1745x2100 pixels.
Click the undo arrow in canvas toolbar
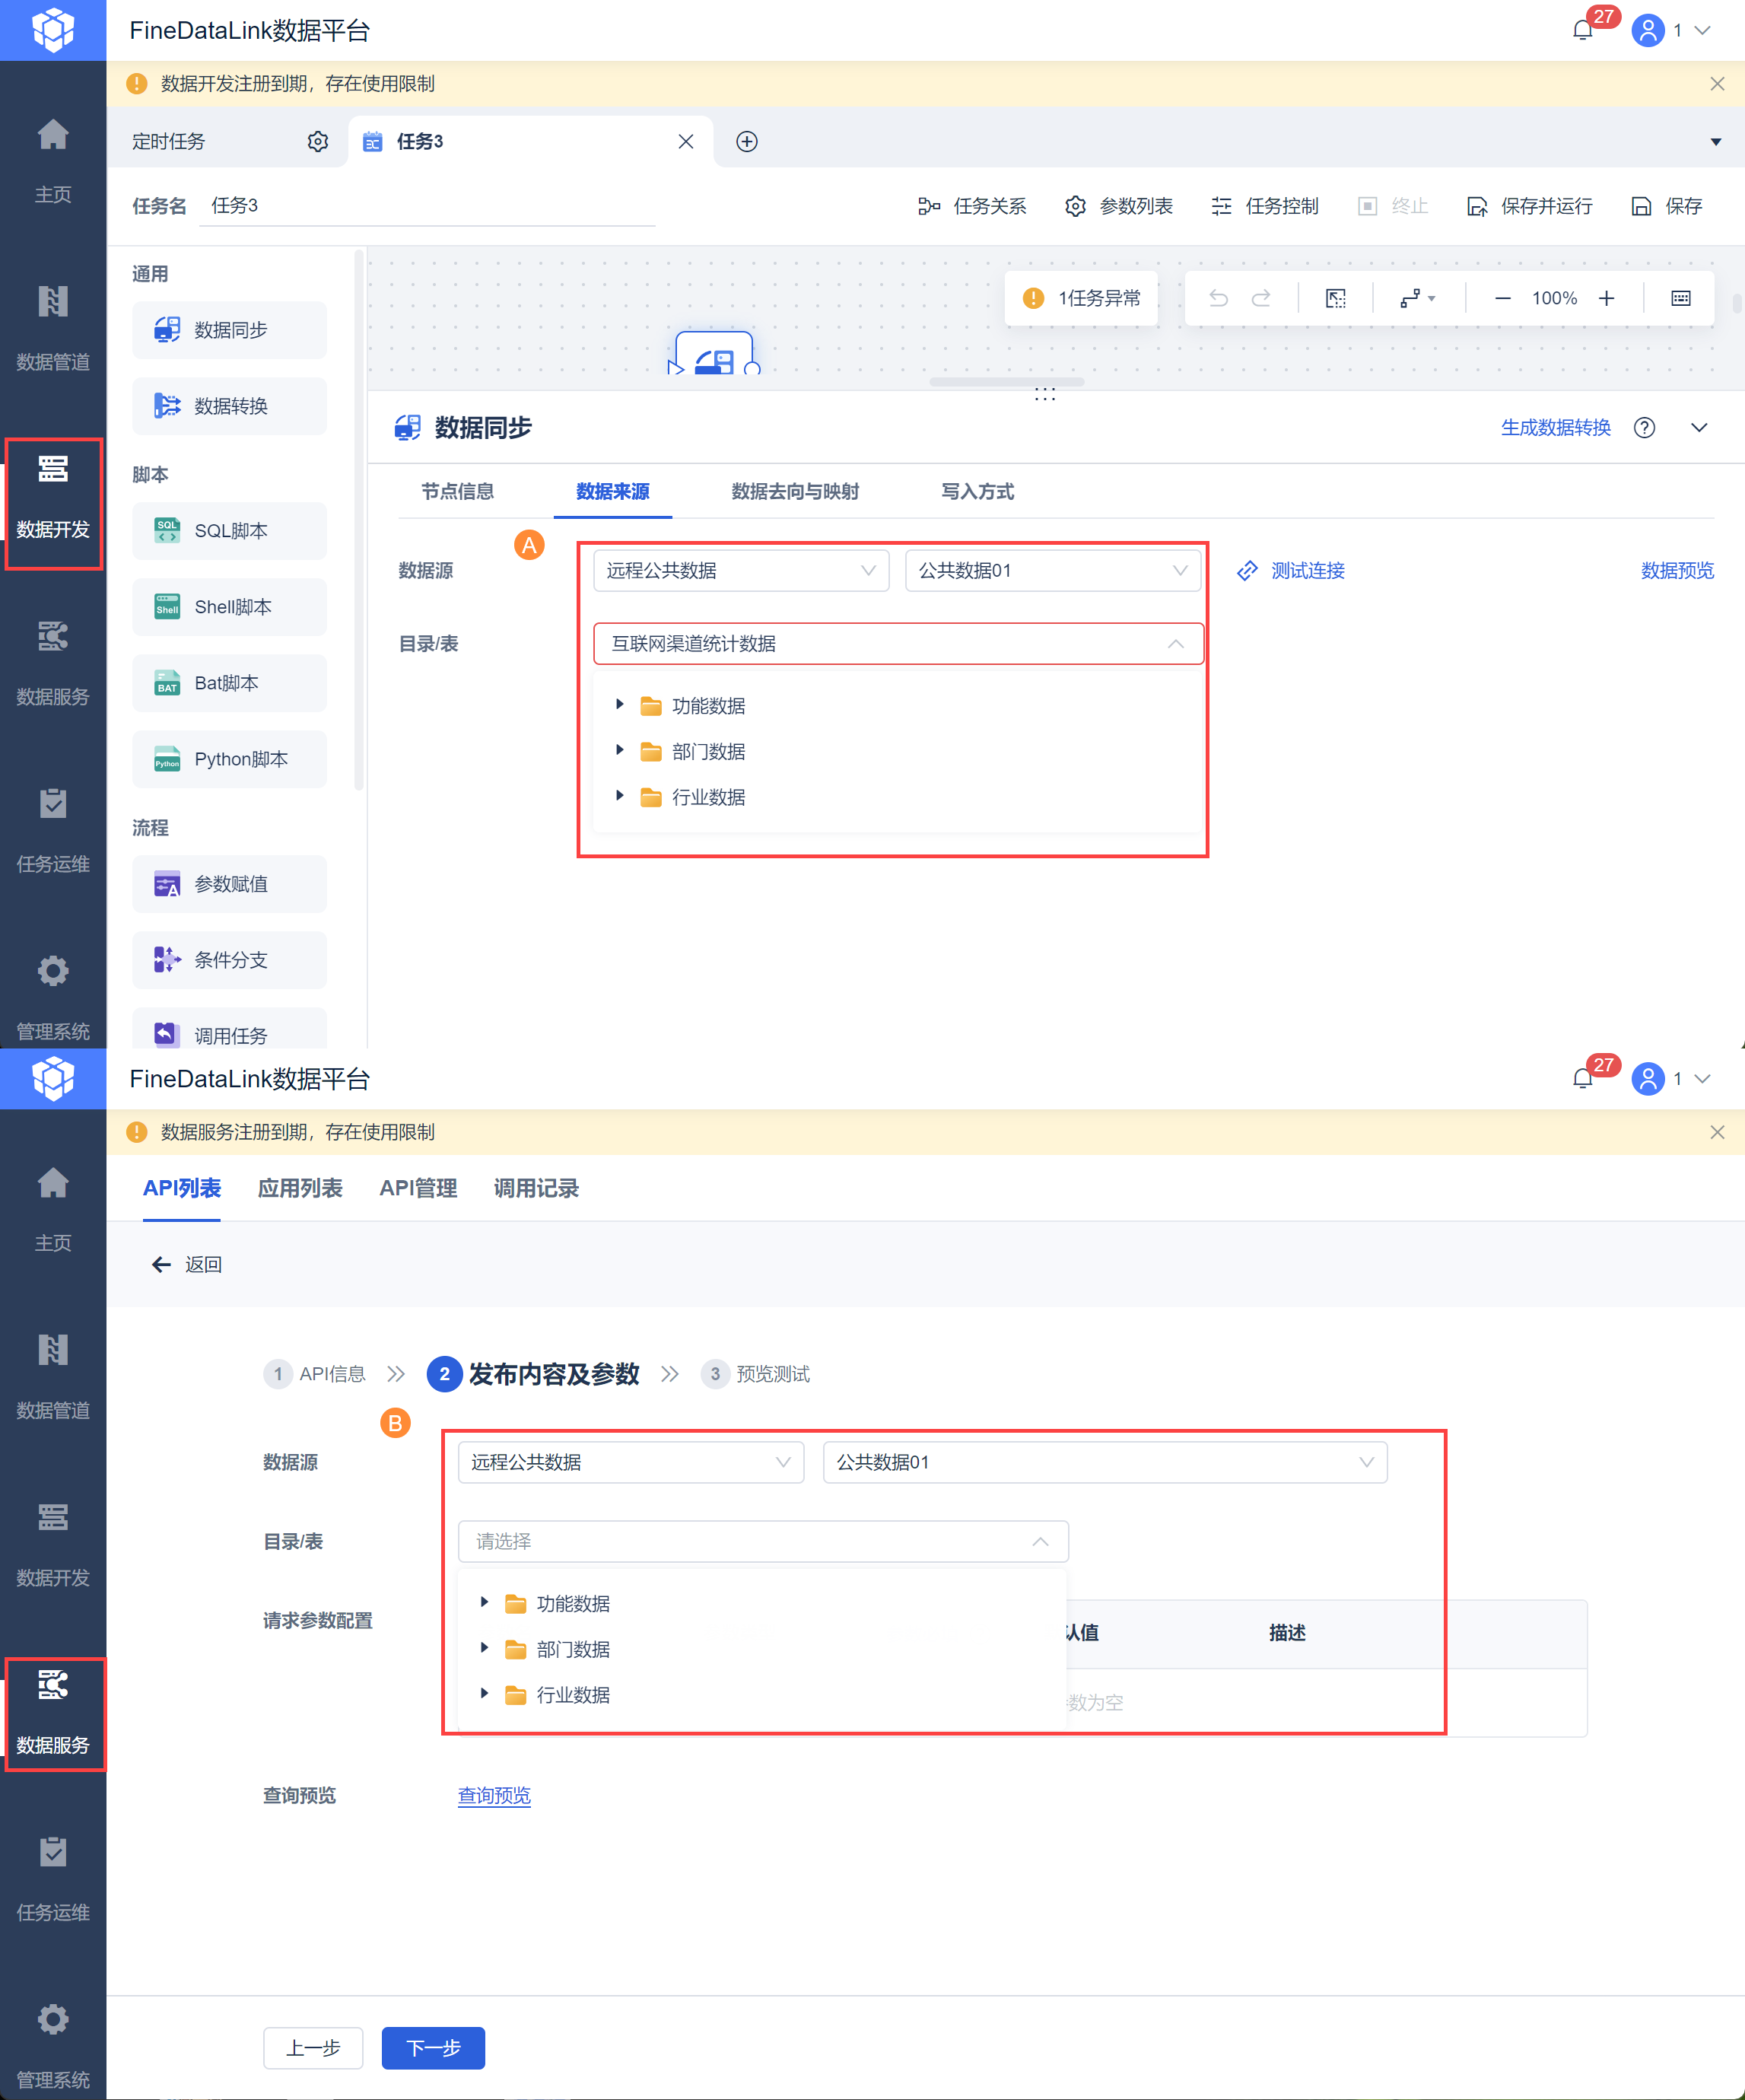(x=1218, y=298)
